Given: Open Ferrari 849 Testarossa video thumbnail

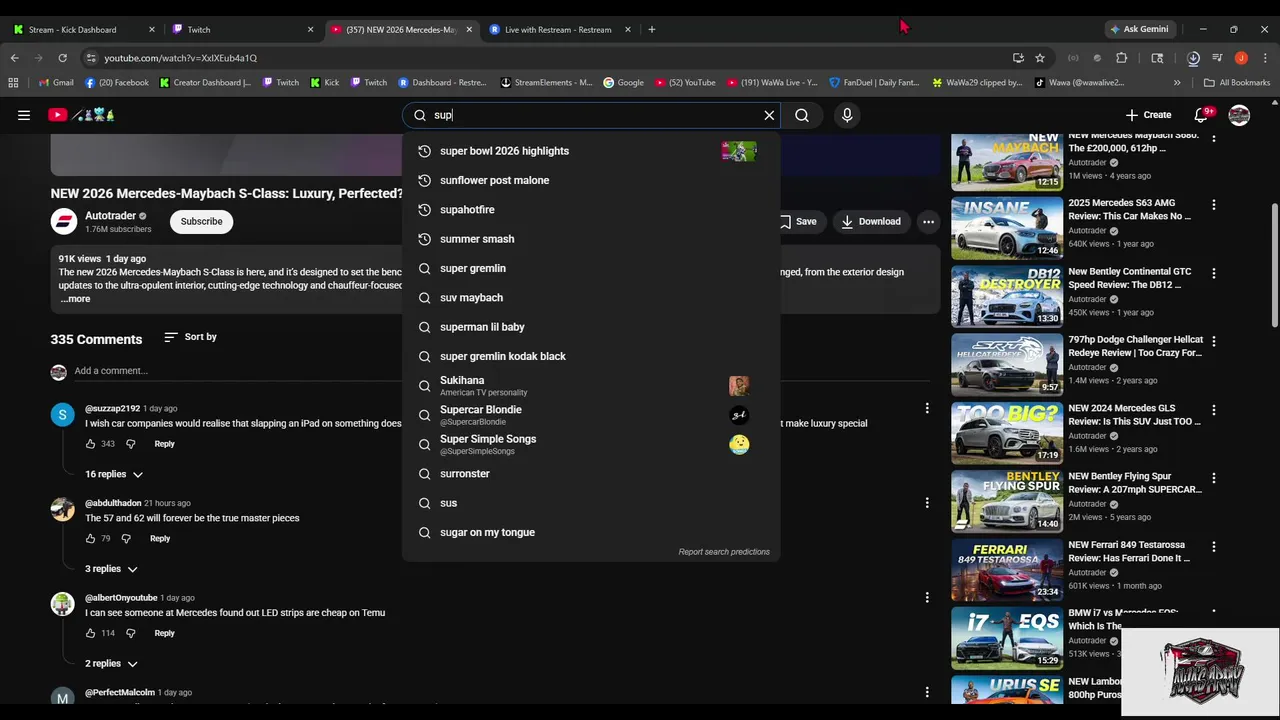Looking at the screenshot, I should click(1007, 570).
